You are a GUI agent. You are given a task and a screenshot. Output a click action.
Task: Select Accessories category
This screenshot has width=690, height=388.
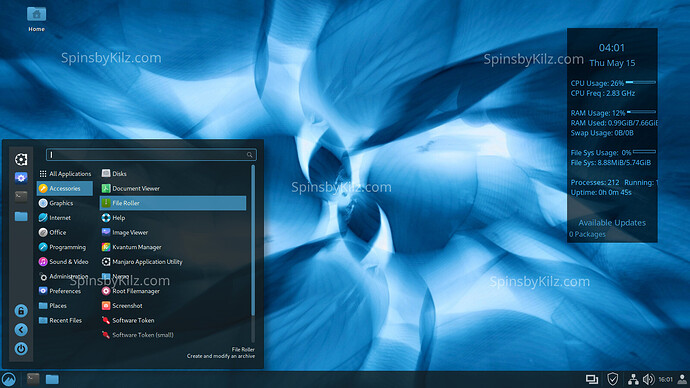[x=65, y=188]
